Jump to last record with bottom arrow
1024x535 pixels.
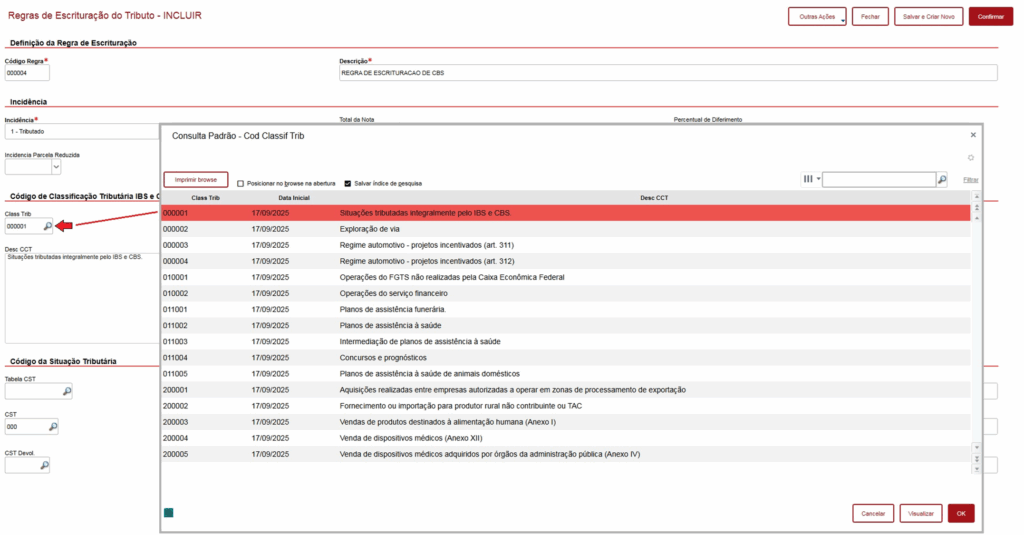976,469
